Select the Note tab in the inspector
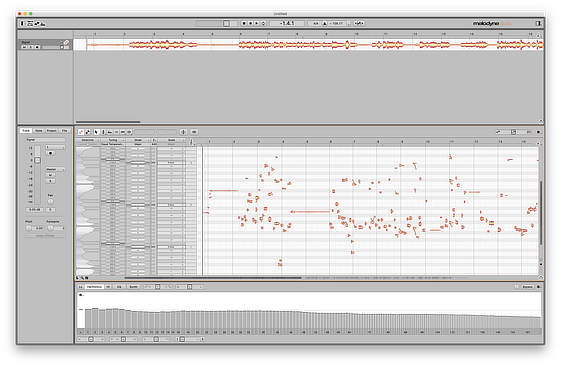Image resolution: width=561 pixels, height=366 pixels. (39, 131)
